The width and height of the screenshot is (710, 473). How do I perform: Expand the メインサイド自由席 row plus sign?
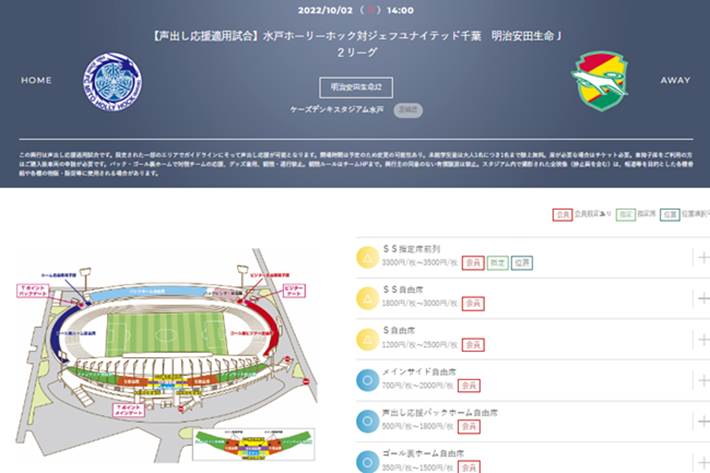pyautogui.click(x=704, y=380)
